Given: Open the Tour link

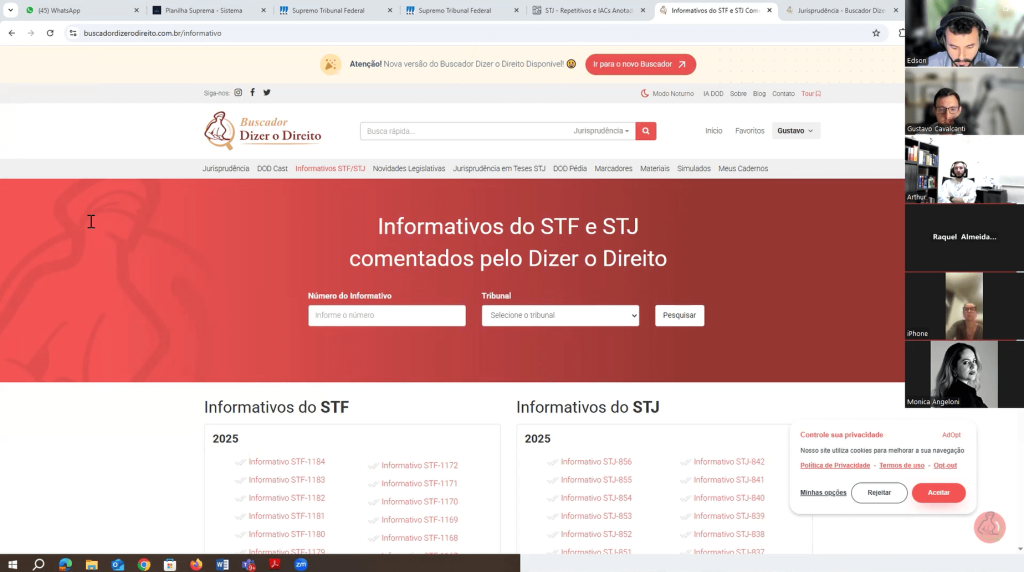Looking at the screenshot, I should 811,93.
